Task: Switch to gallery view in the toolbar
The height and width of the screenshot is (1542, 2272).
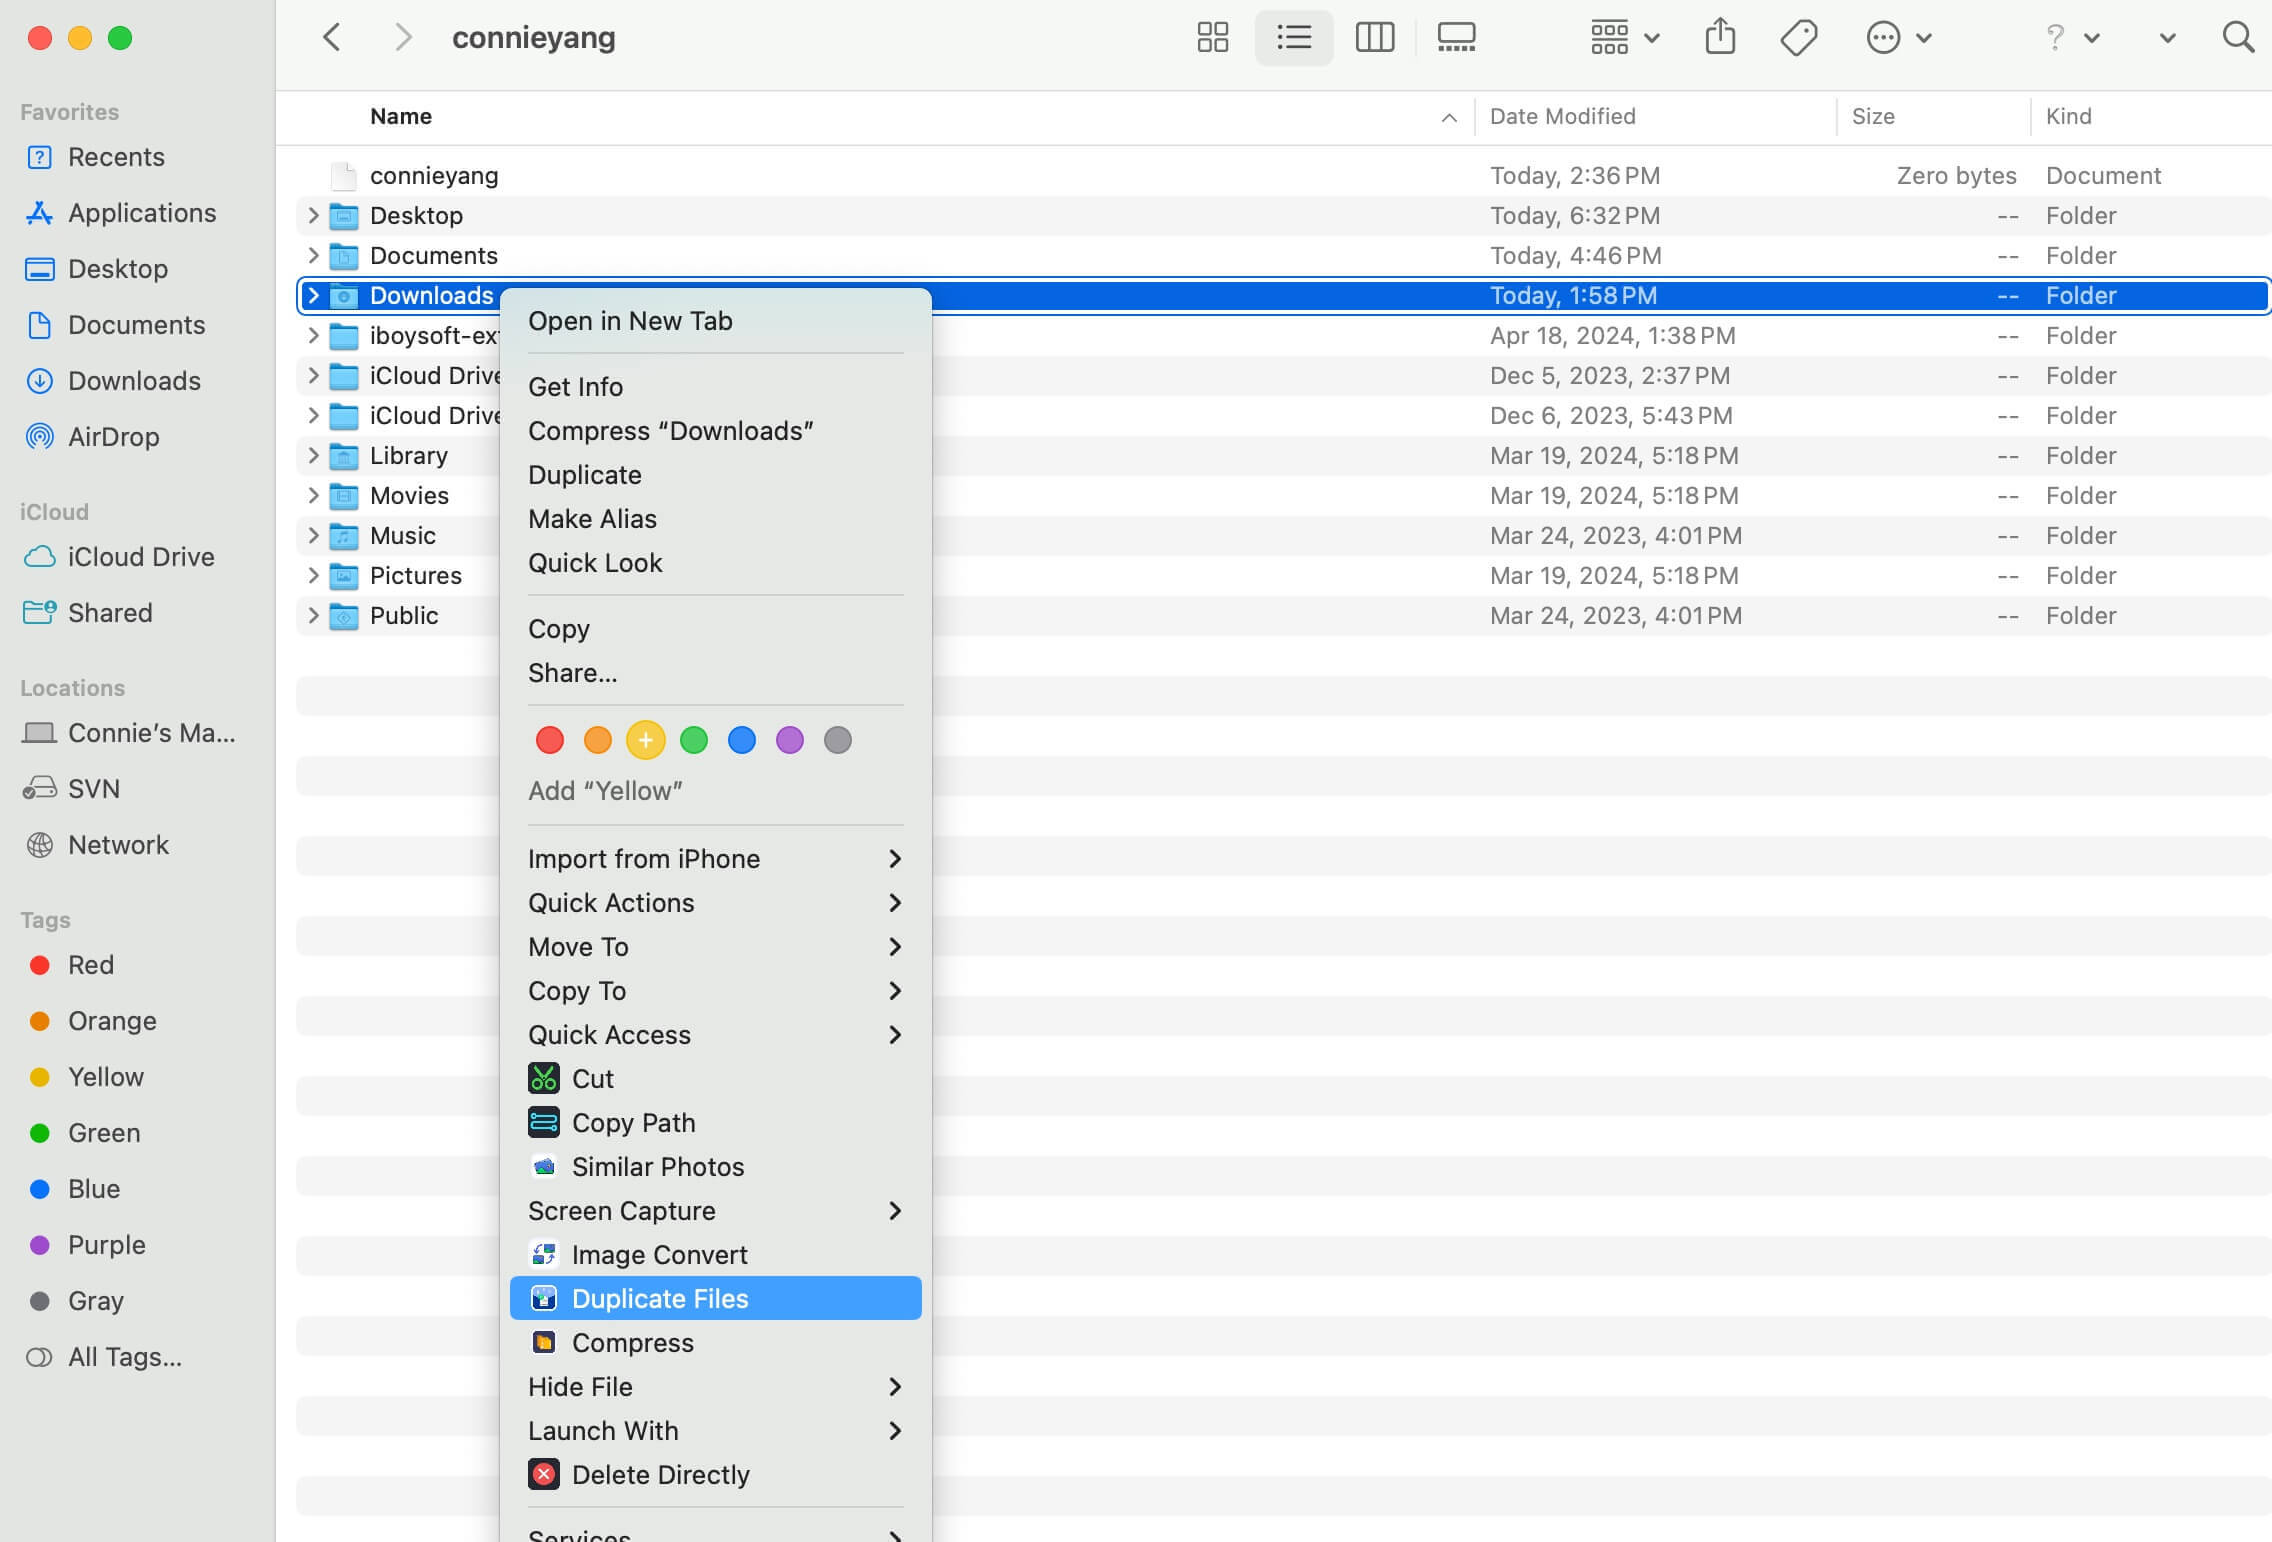Action: 1455,37
